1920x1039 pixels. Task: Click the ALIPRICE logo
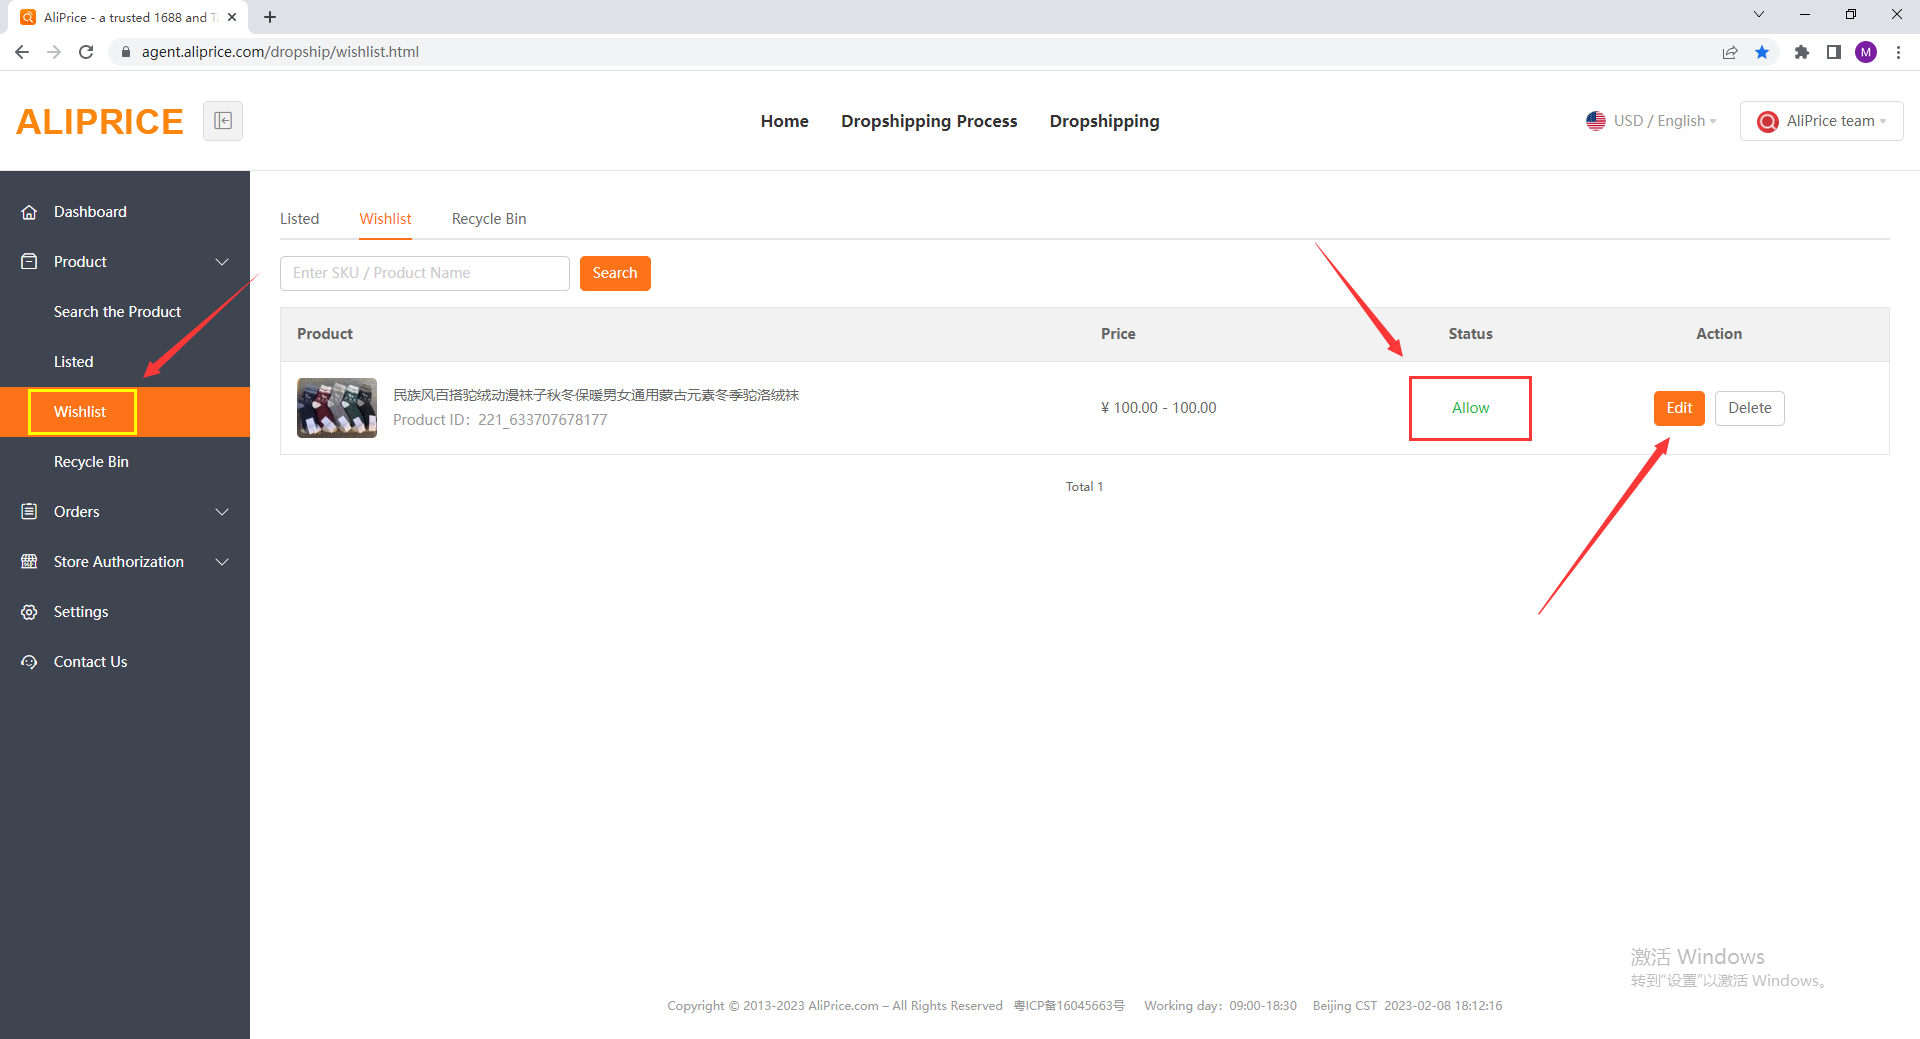(100, 121)
